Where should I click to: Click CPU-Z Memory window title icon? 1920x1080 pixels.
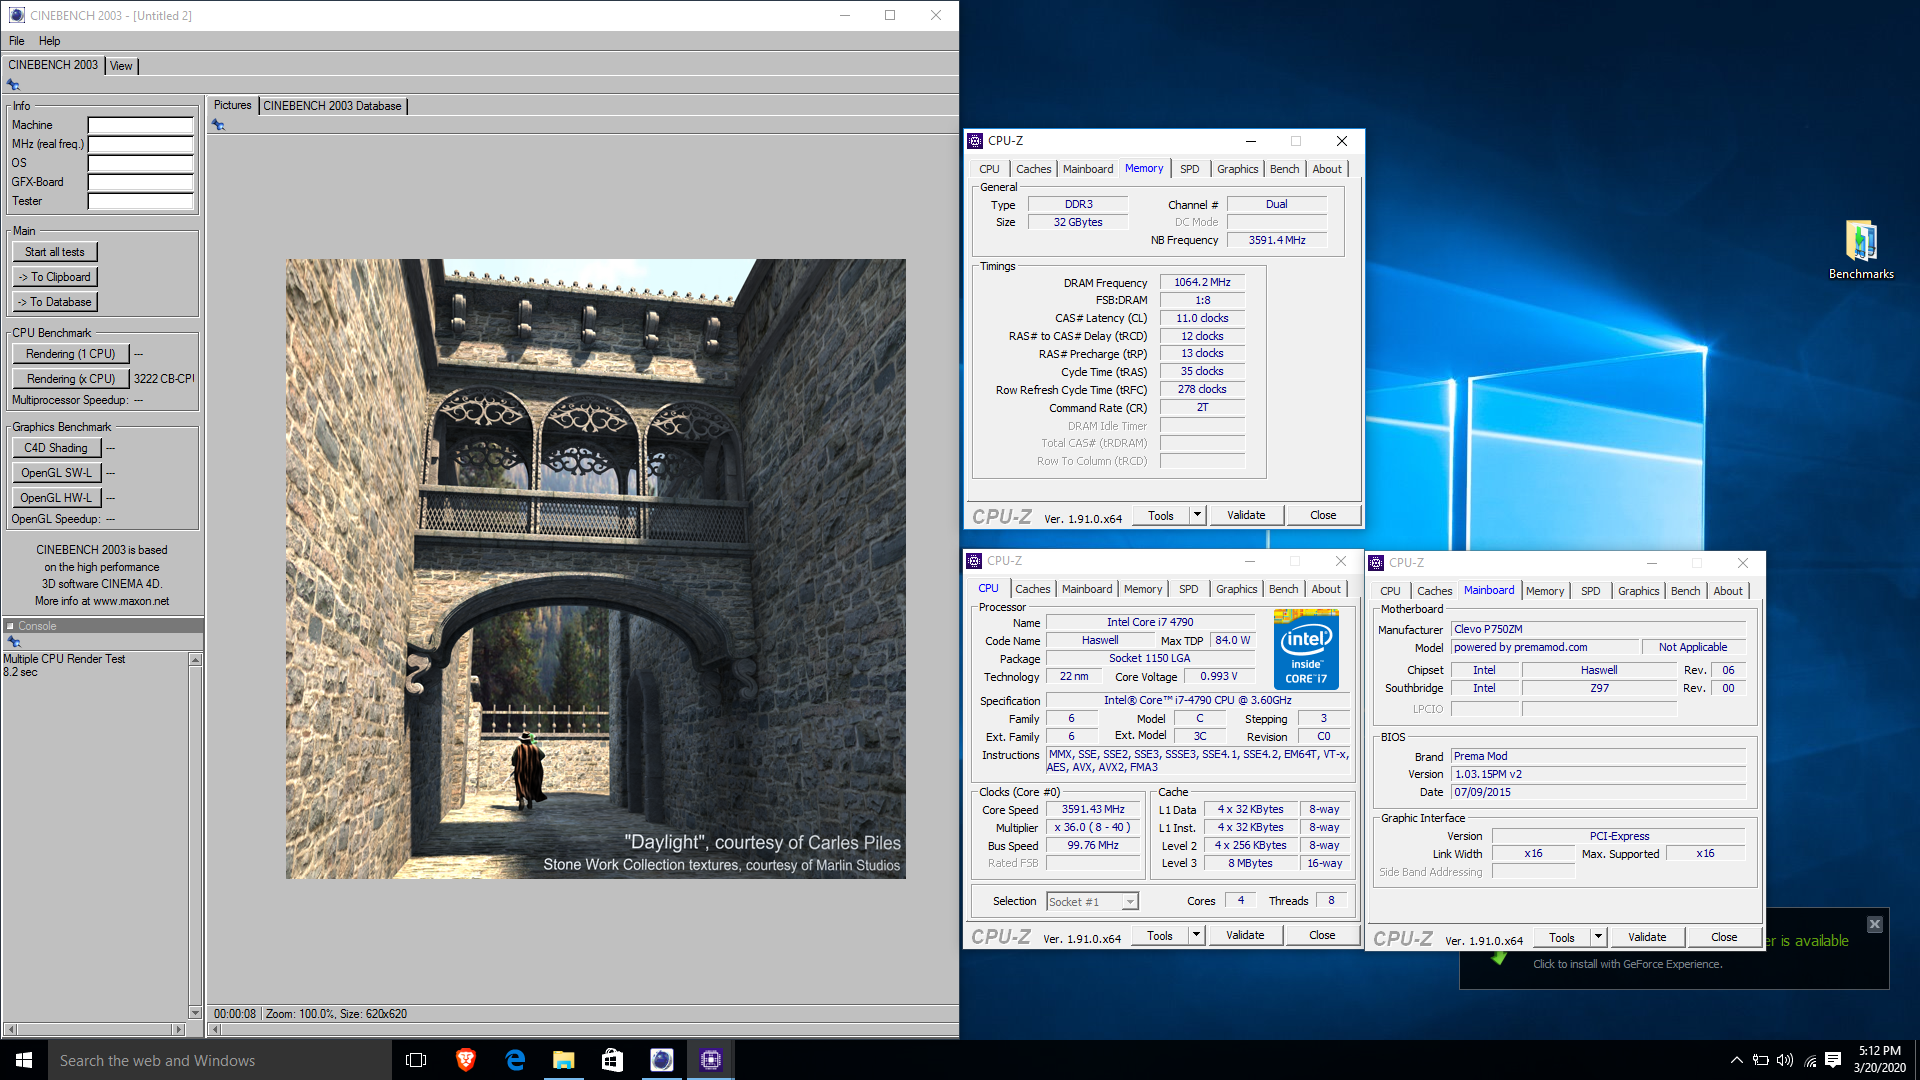pos(976,141)
